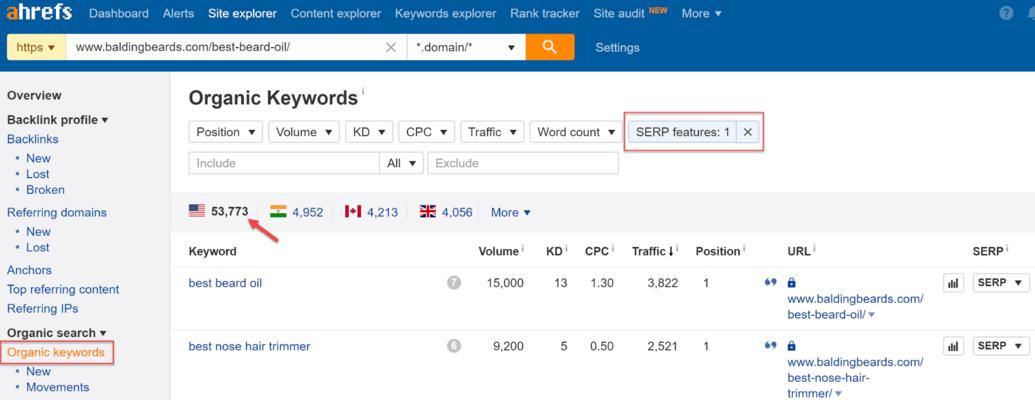Click the info icon next to the SERP column

1007,249
